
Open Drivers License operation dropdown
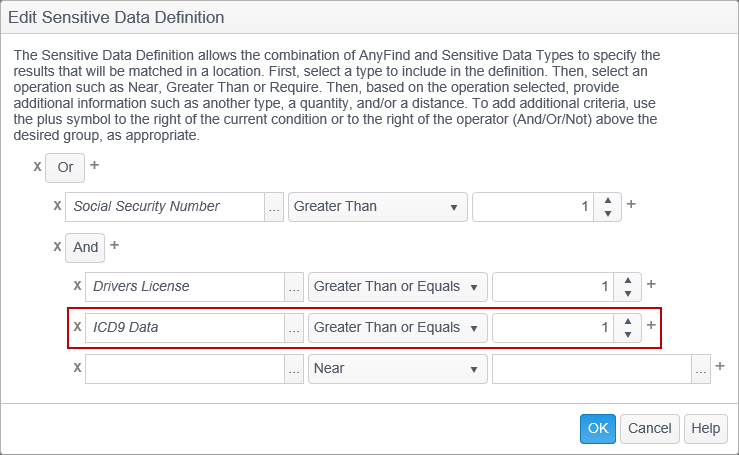click(397, 287)
